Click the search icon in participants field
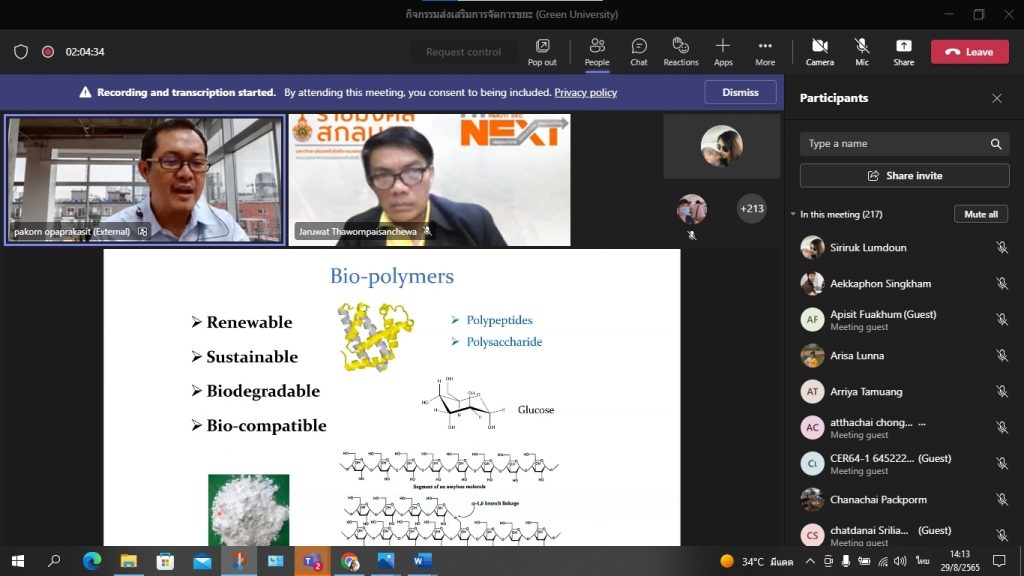Image resolution: width=1024 pixels, height=576 pixels. (996, 144)
